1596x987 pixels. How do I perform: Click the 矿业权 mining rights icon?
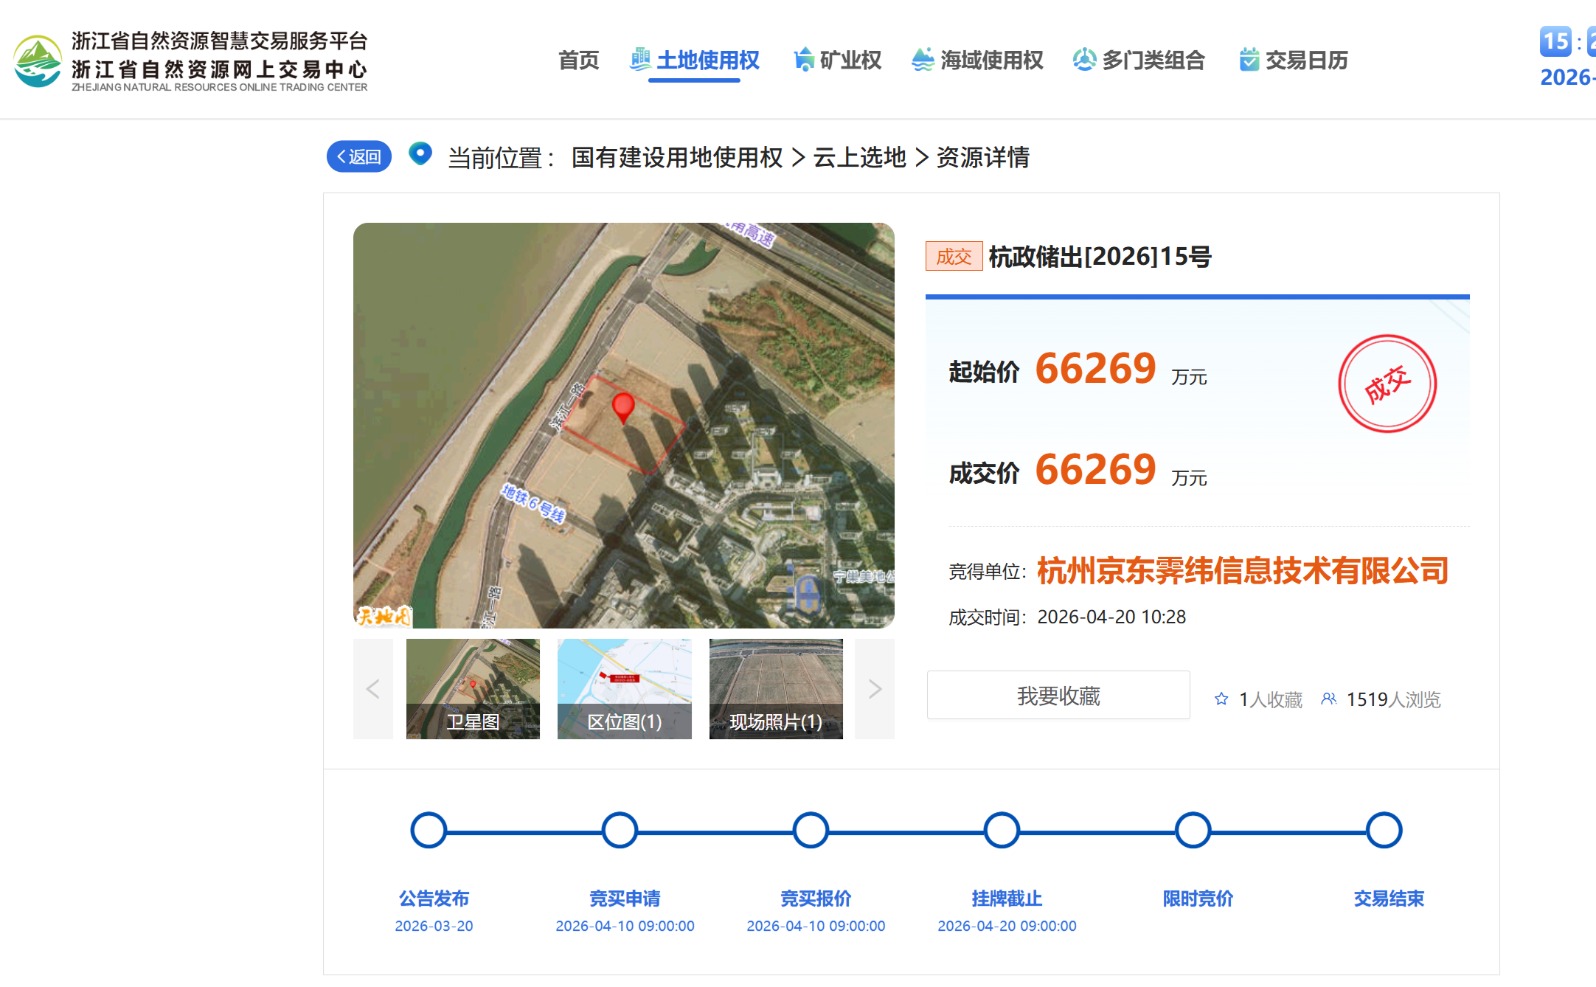click(x=803, y=60)
